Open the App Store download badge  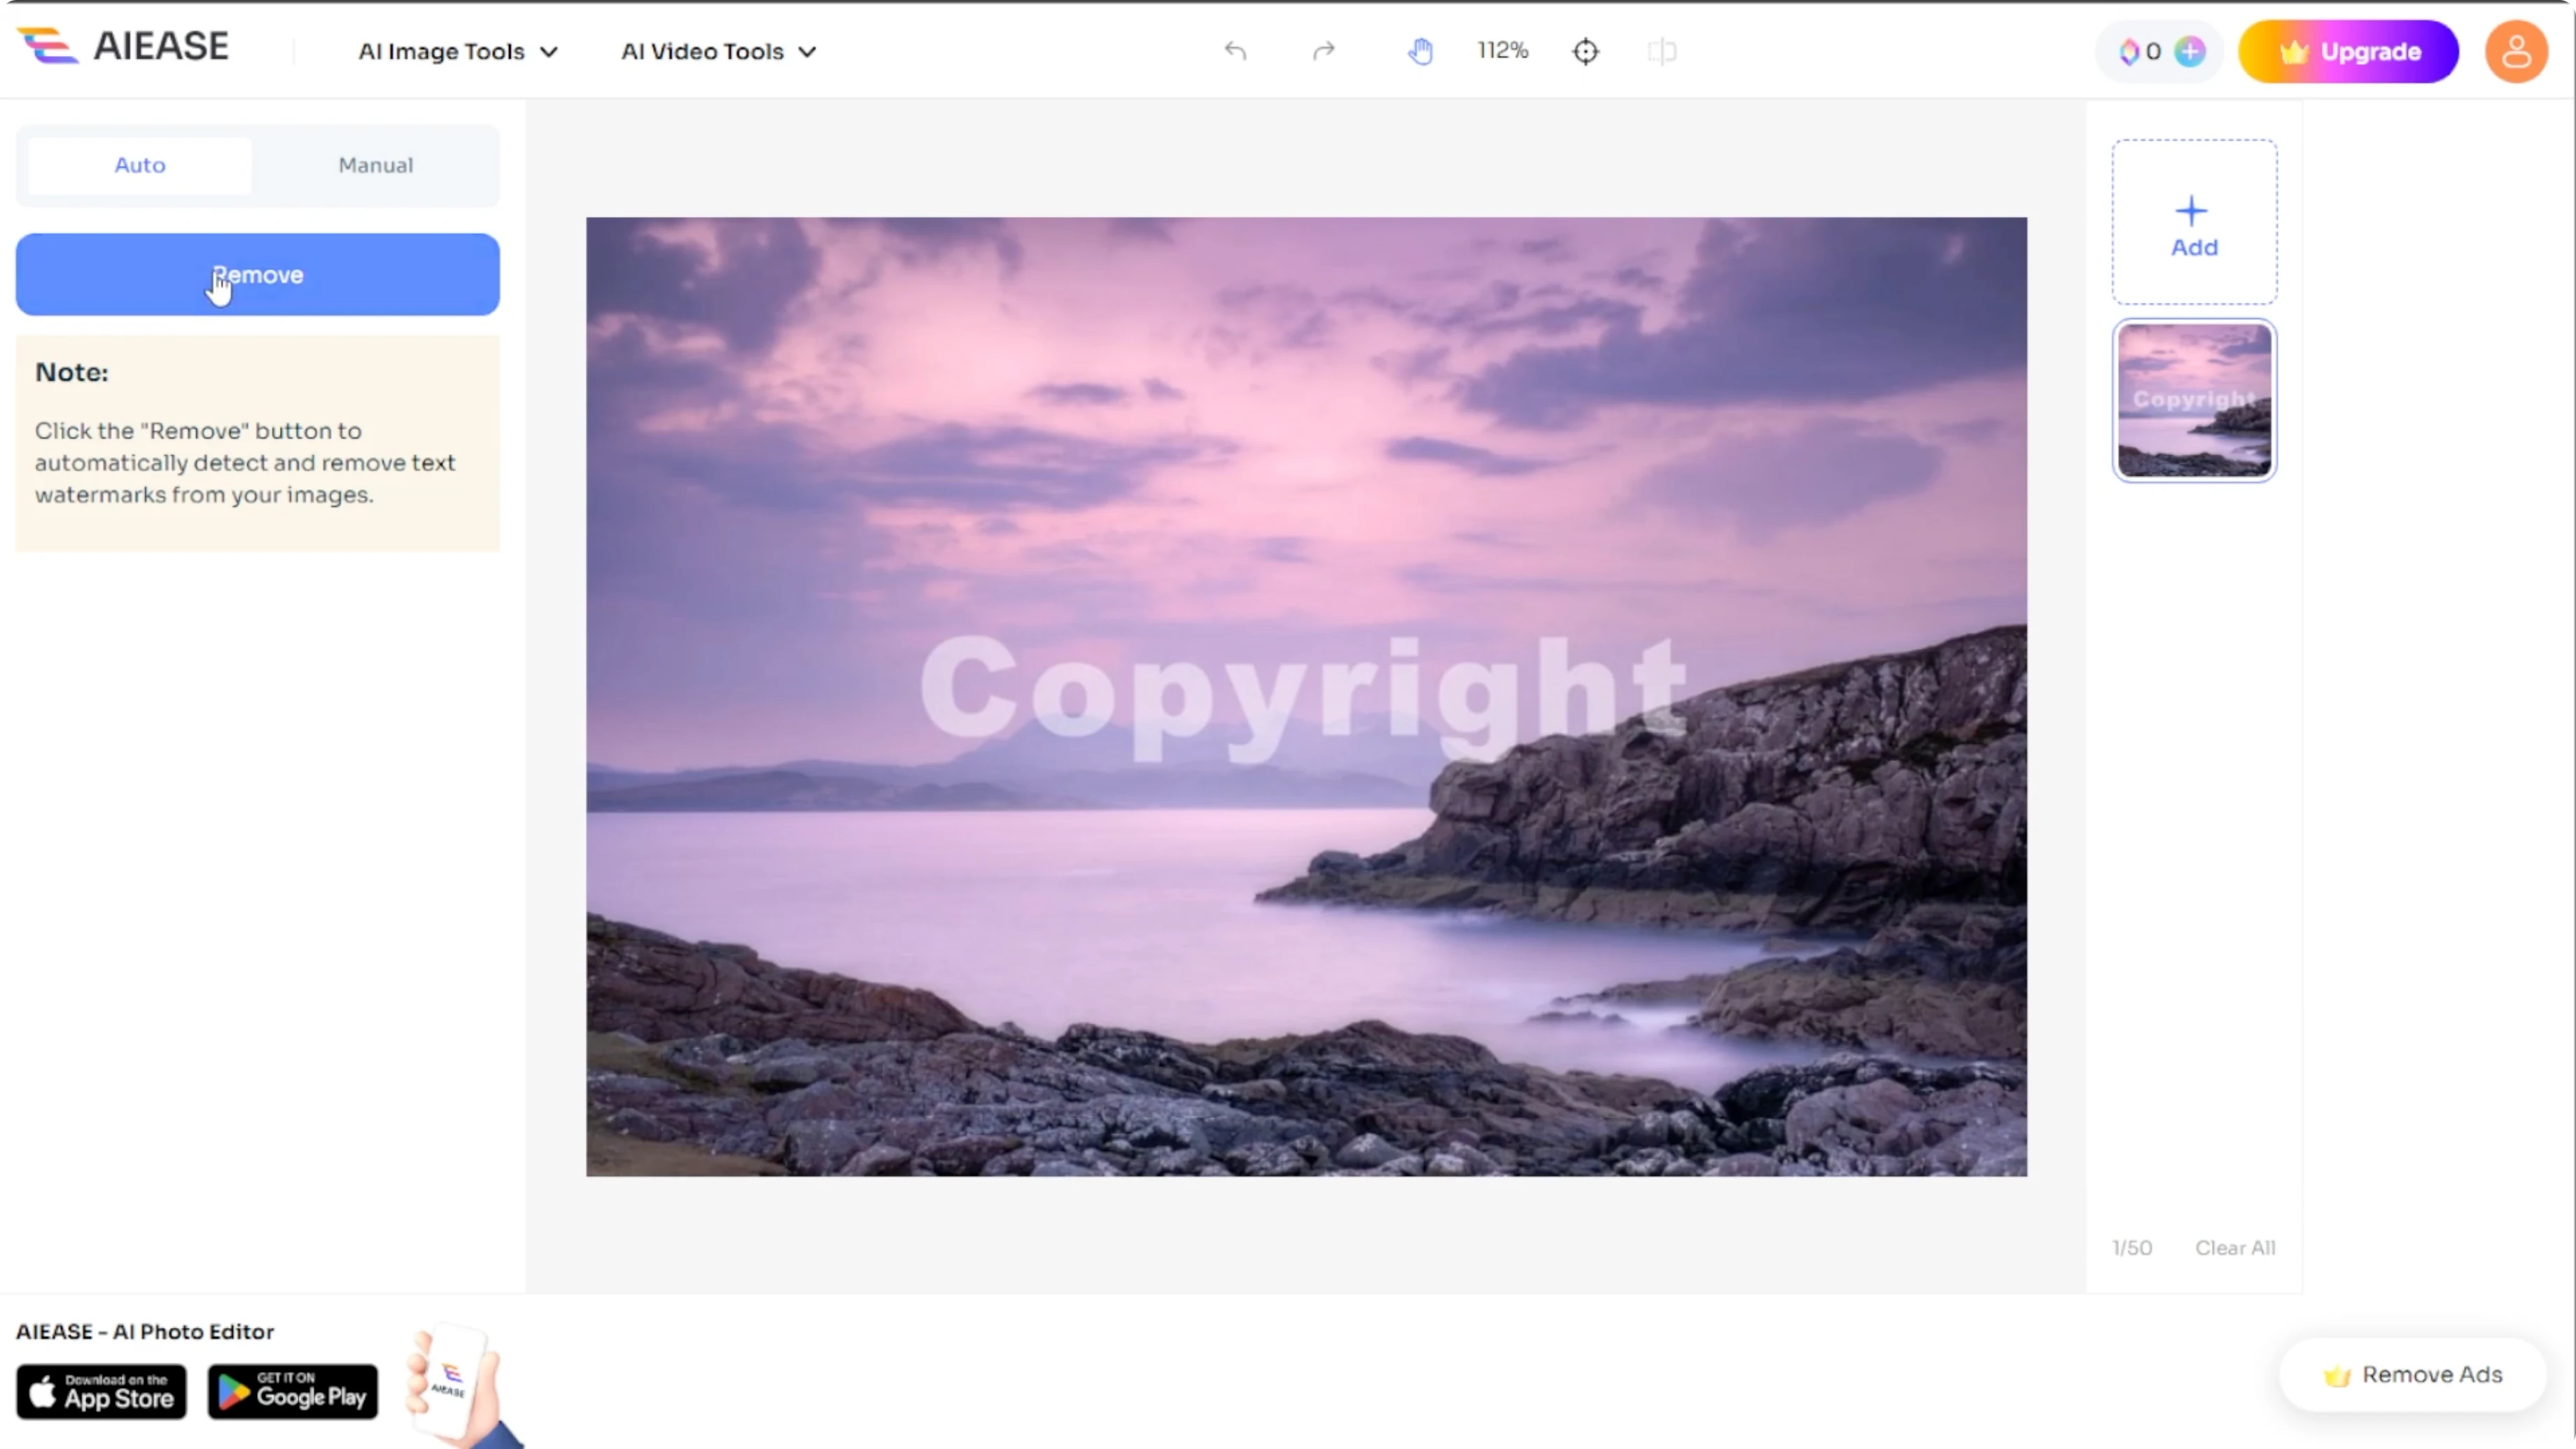pyautogui.click(x=101, y=1392)
